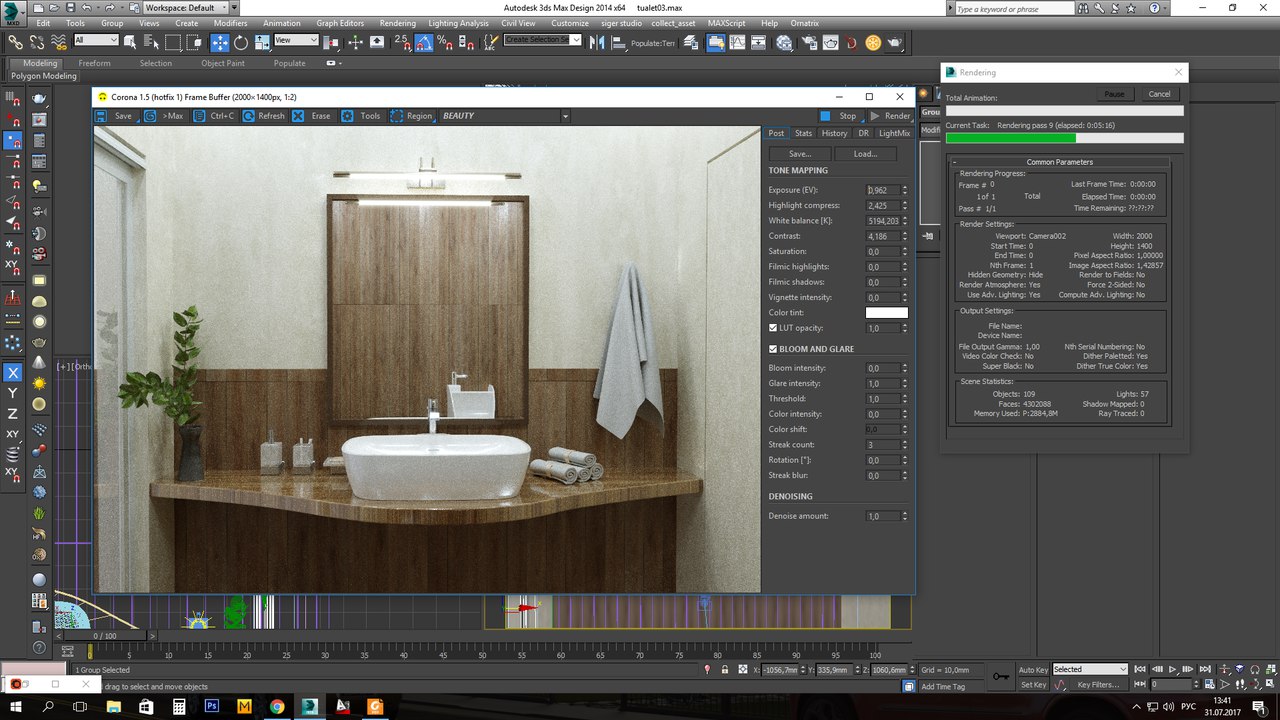Click the Refresh frame buffer icon
Viewport: 1280px width, 720px height.
pyautogui.click(x=248, y=116)
